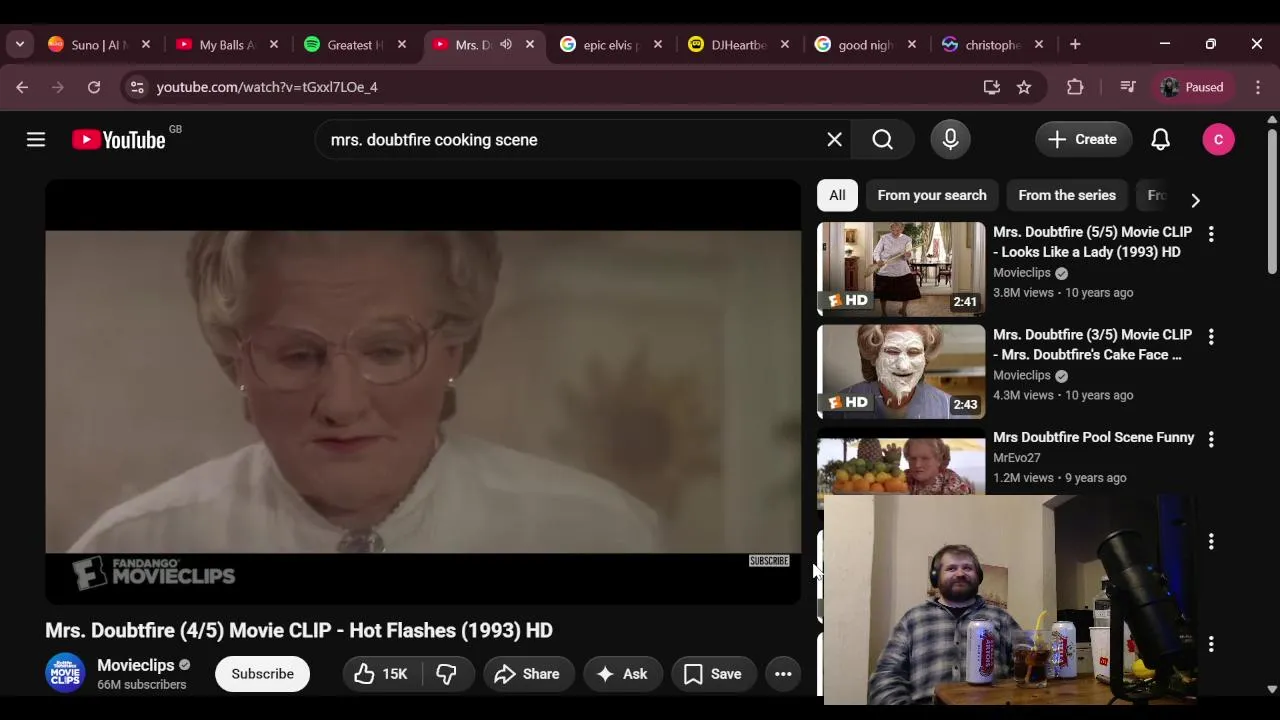
Task: Open more actions (three dots) under video
Action: [x=783, y=674]
